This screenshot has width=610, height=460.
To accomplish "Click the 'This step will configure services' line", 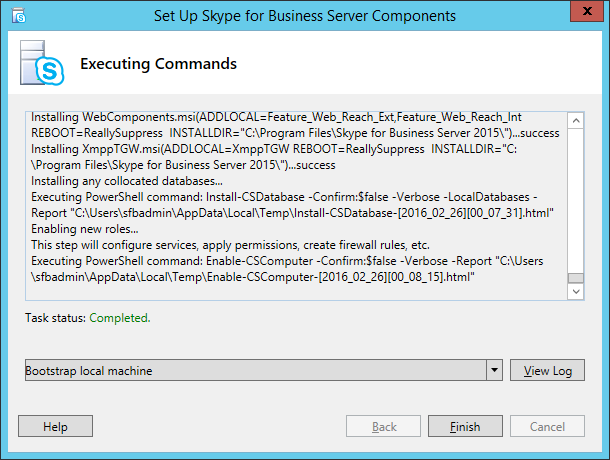I will click(230, 245).
